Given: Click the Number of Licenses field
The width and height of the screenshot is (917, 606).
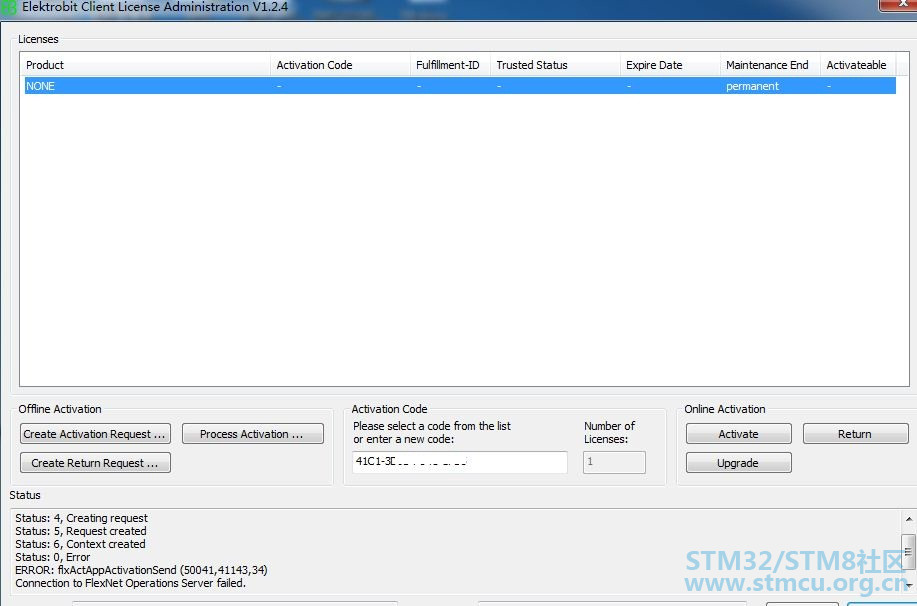Looking at the screenshot, I should click(x=614, y=462).
